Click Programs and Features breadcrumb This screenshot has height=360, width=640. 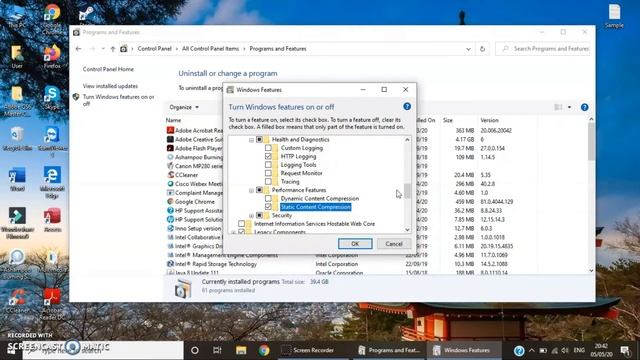[x=278, y=49]
